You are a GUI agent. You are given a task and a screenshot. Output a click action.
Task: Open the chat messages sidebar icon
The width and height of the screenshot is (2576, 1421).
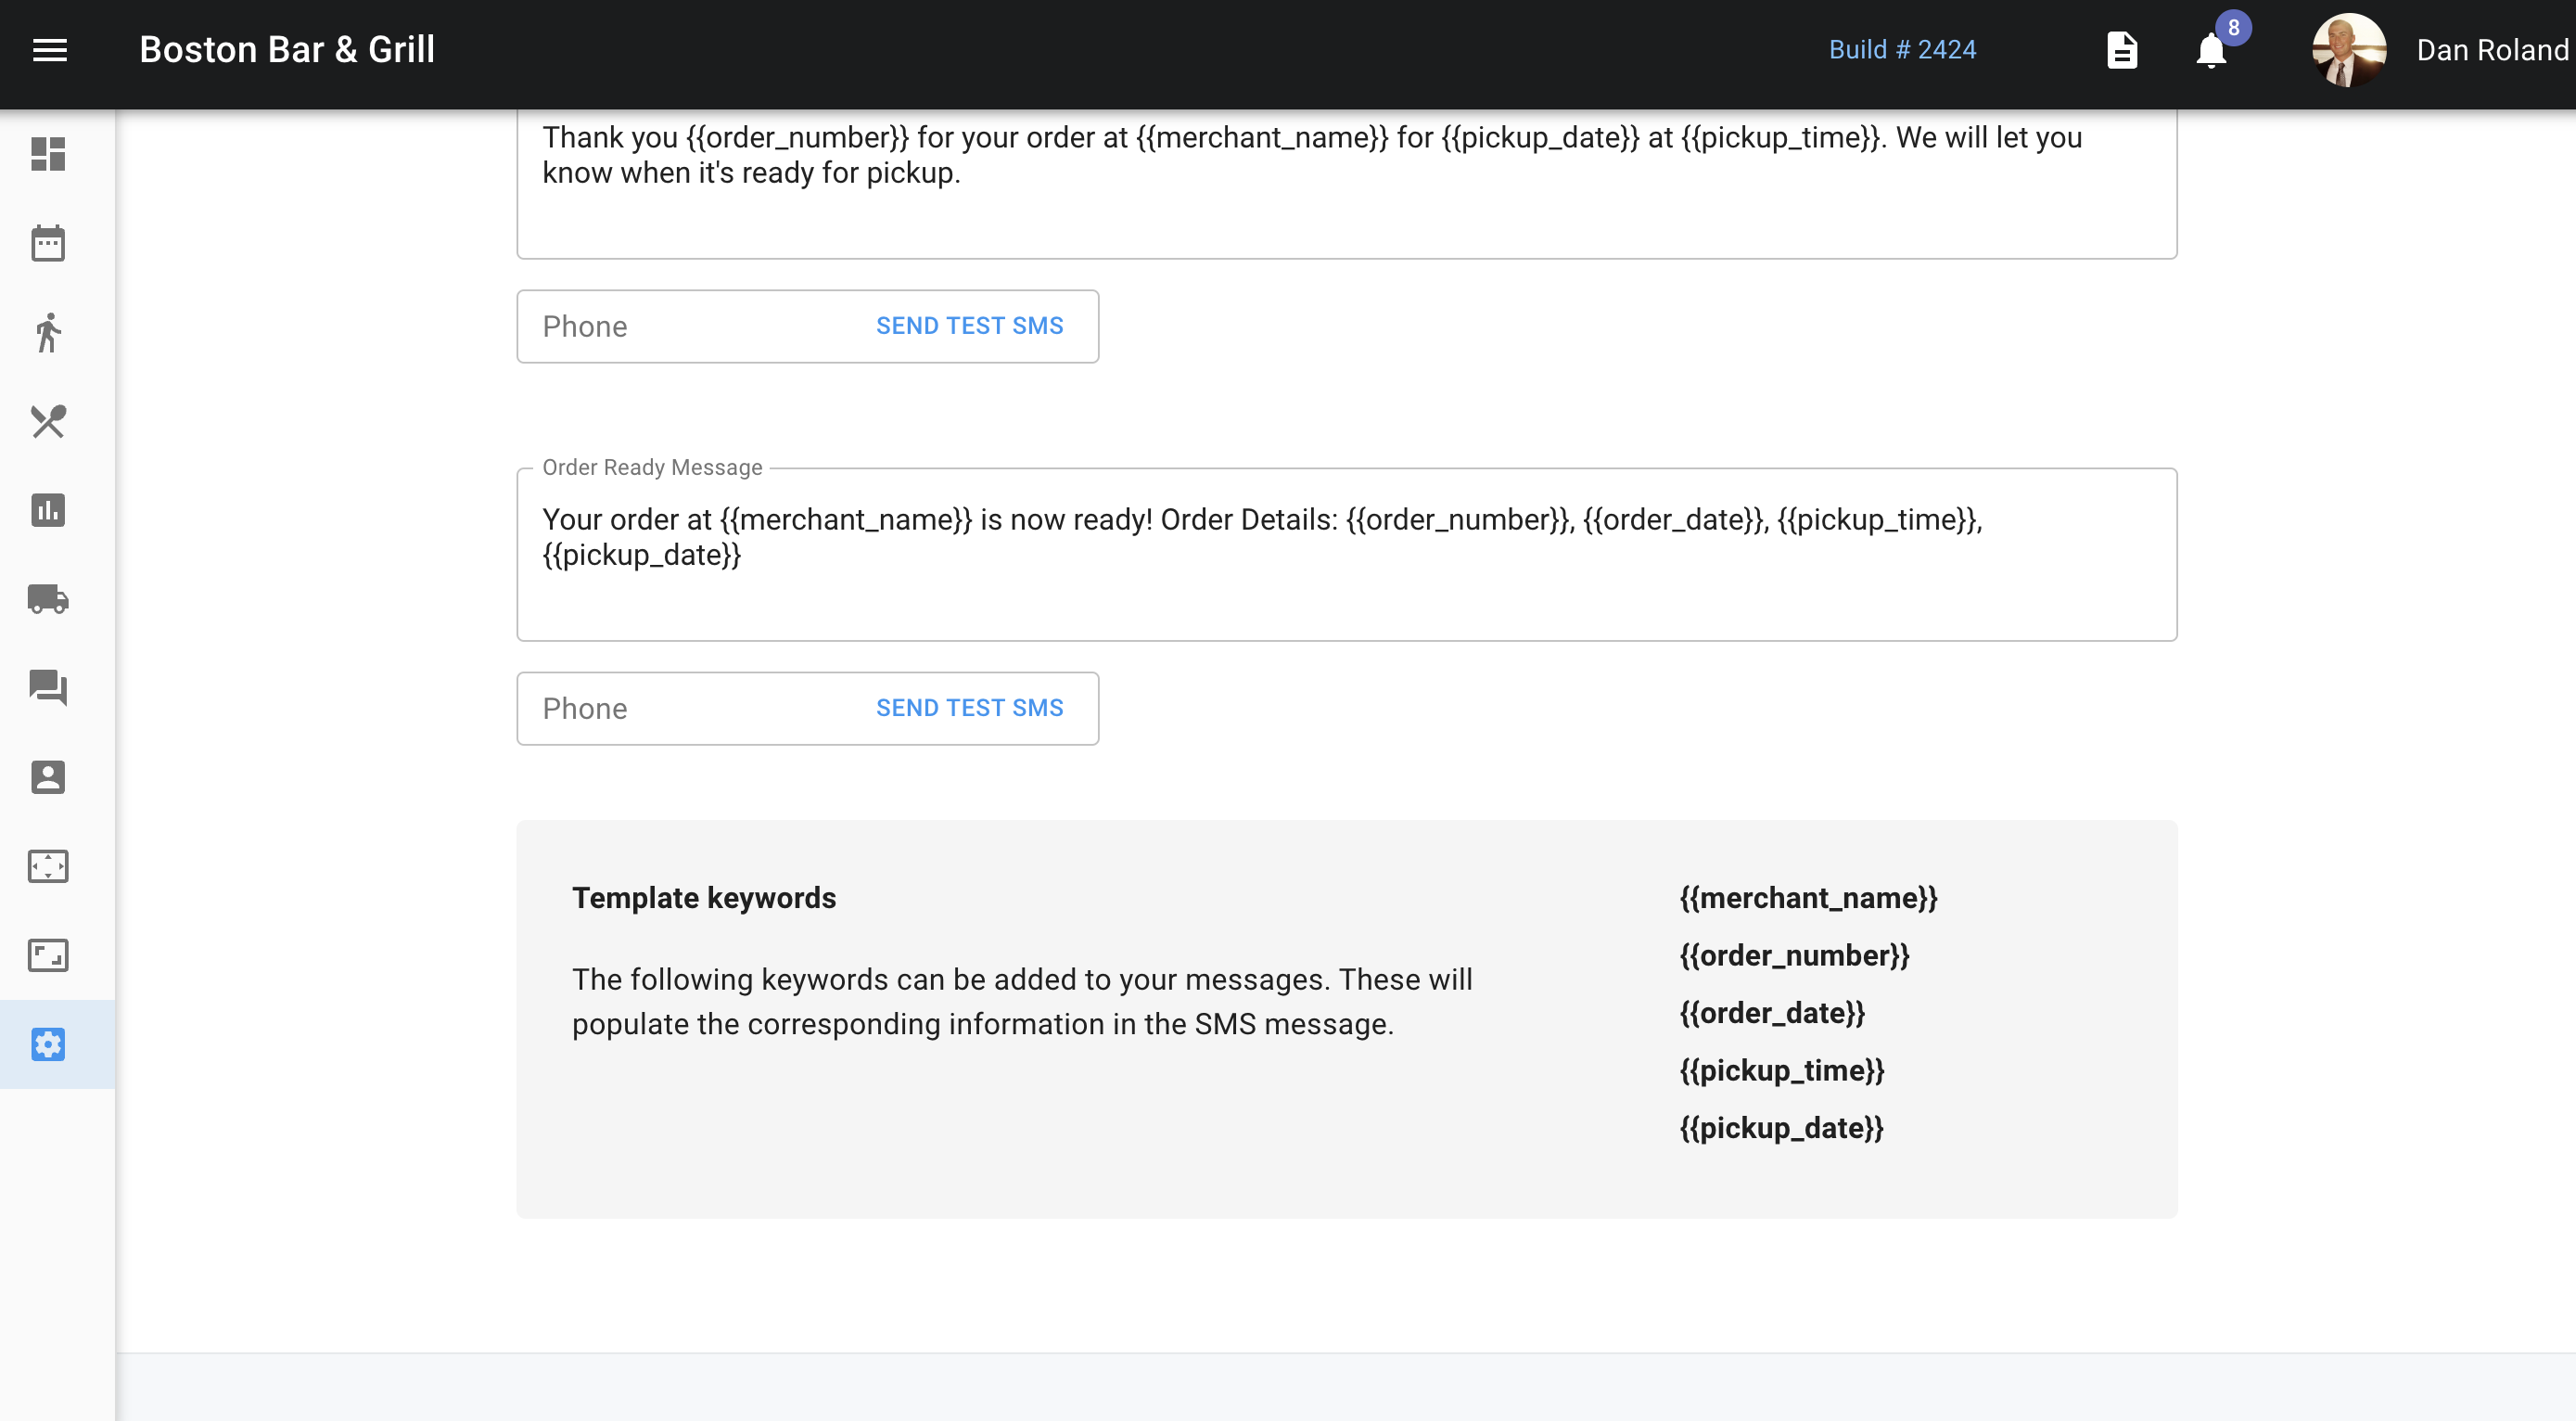click(x=48, y=688)
